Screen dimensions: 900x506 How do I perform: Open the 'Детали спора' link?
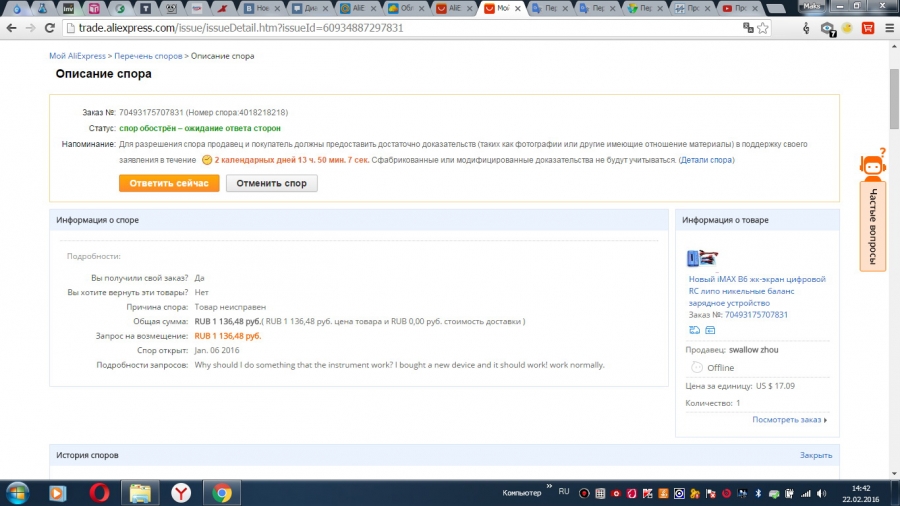(x=706, y=160)
